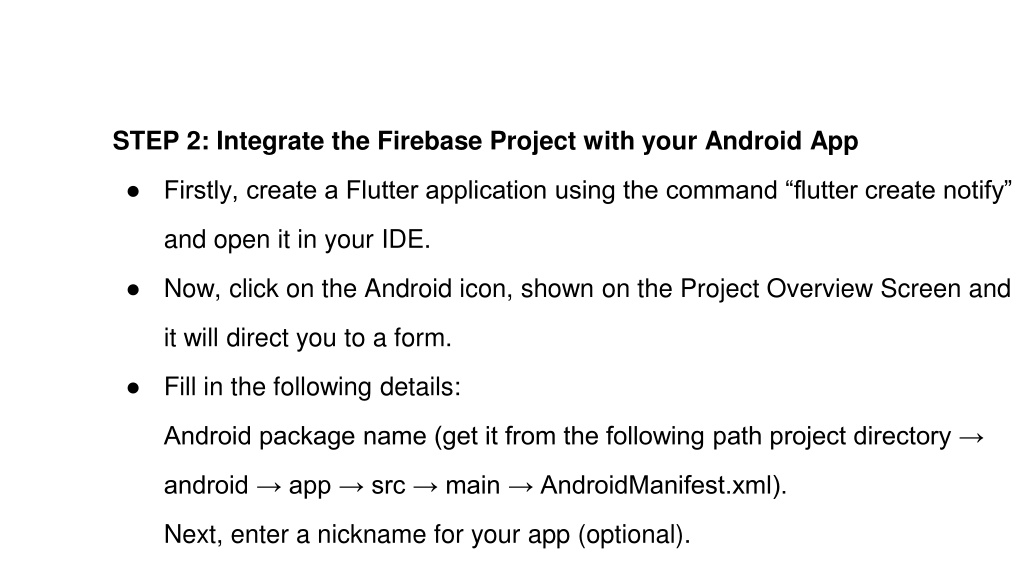Click the first bullet point marker
1024x576 pixels.
(133, 191)
